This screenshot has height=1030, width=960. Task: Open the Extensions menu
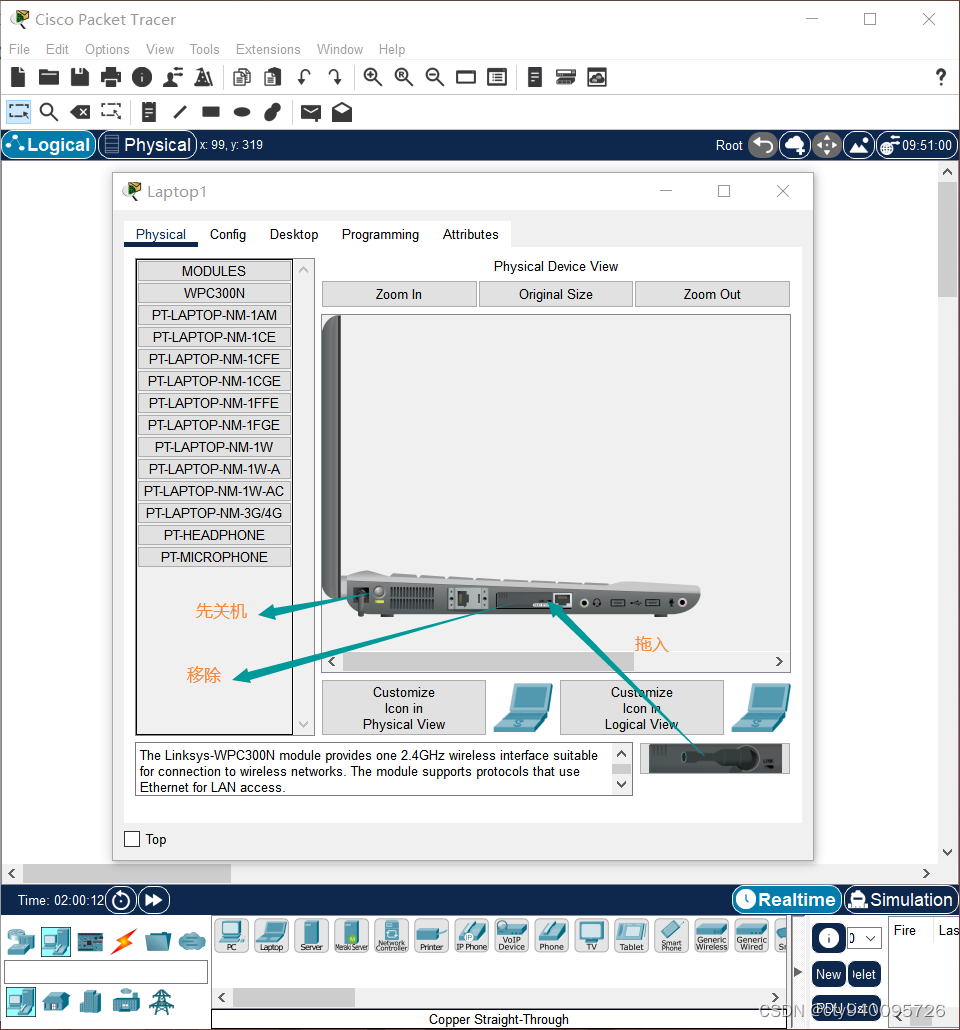[x=268, y=49]
